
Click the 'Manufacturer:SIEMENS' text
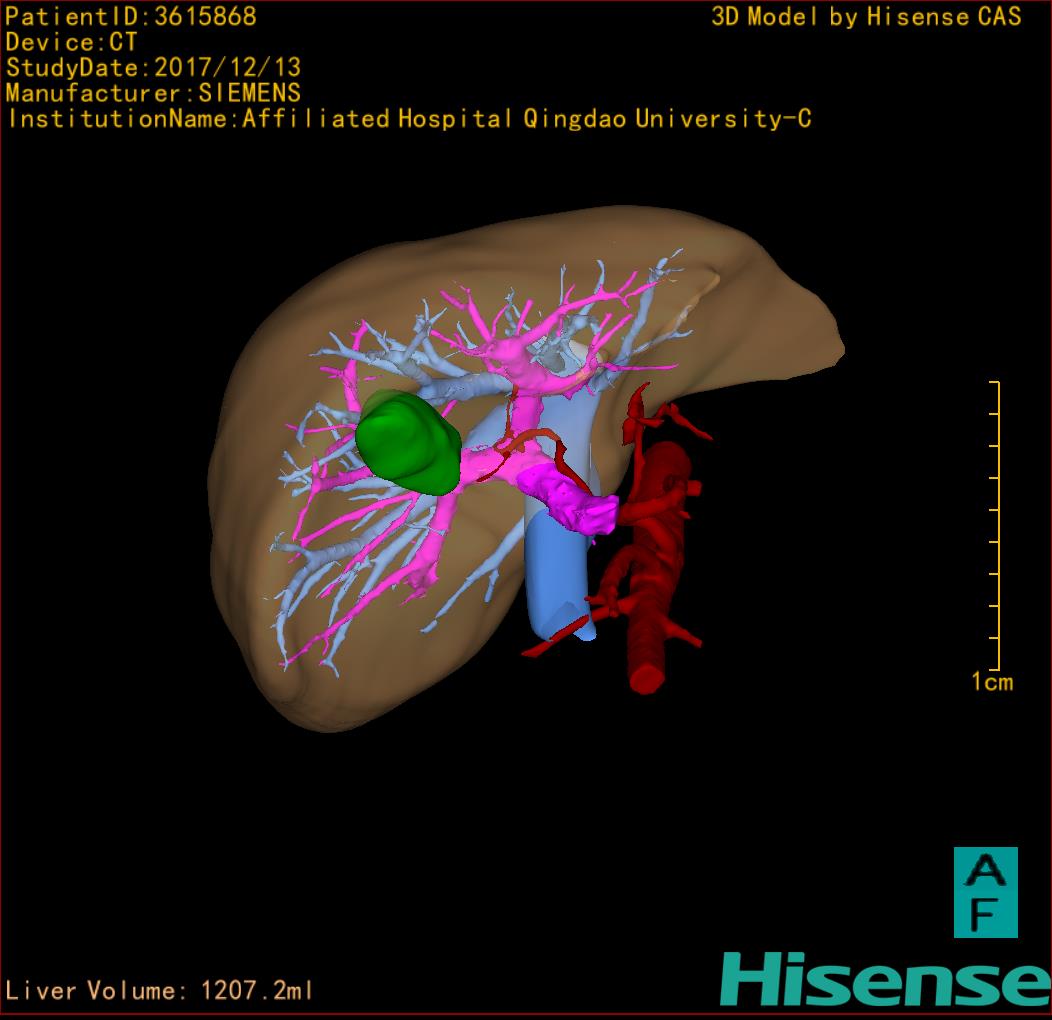153,93
